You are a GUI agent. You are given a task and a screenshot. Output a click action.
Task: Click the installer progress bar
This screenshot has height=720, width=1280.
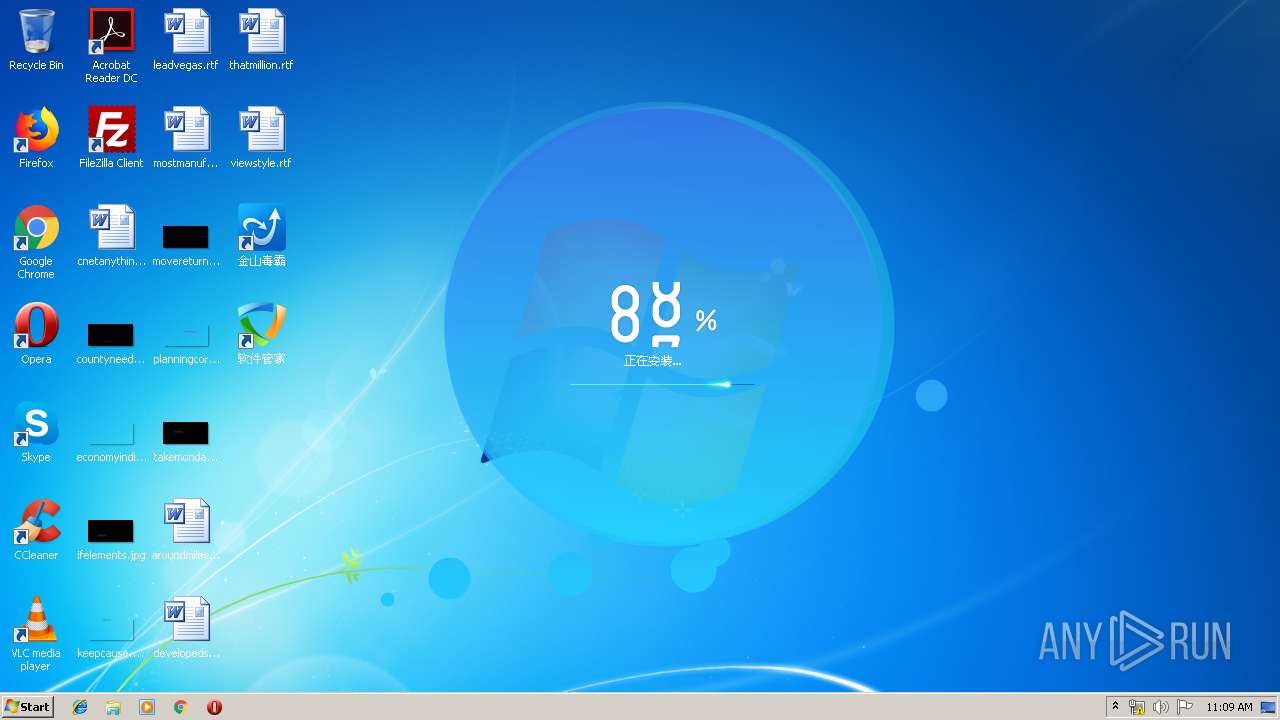[x=662, y=384]
